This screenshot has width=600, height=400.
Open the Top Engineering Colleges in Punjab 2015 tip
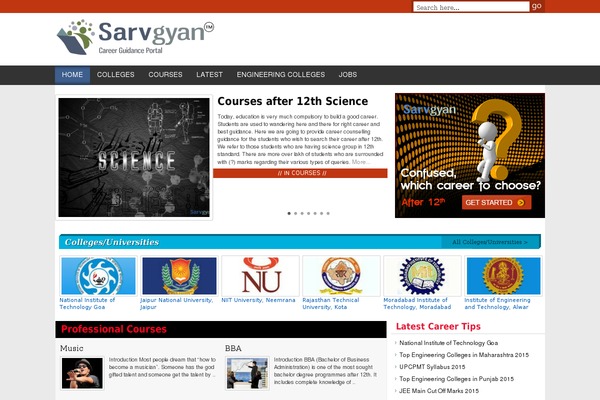[456, 379]
